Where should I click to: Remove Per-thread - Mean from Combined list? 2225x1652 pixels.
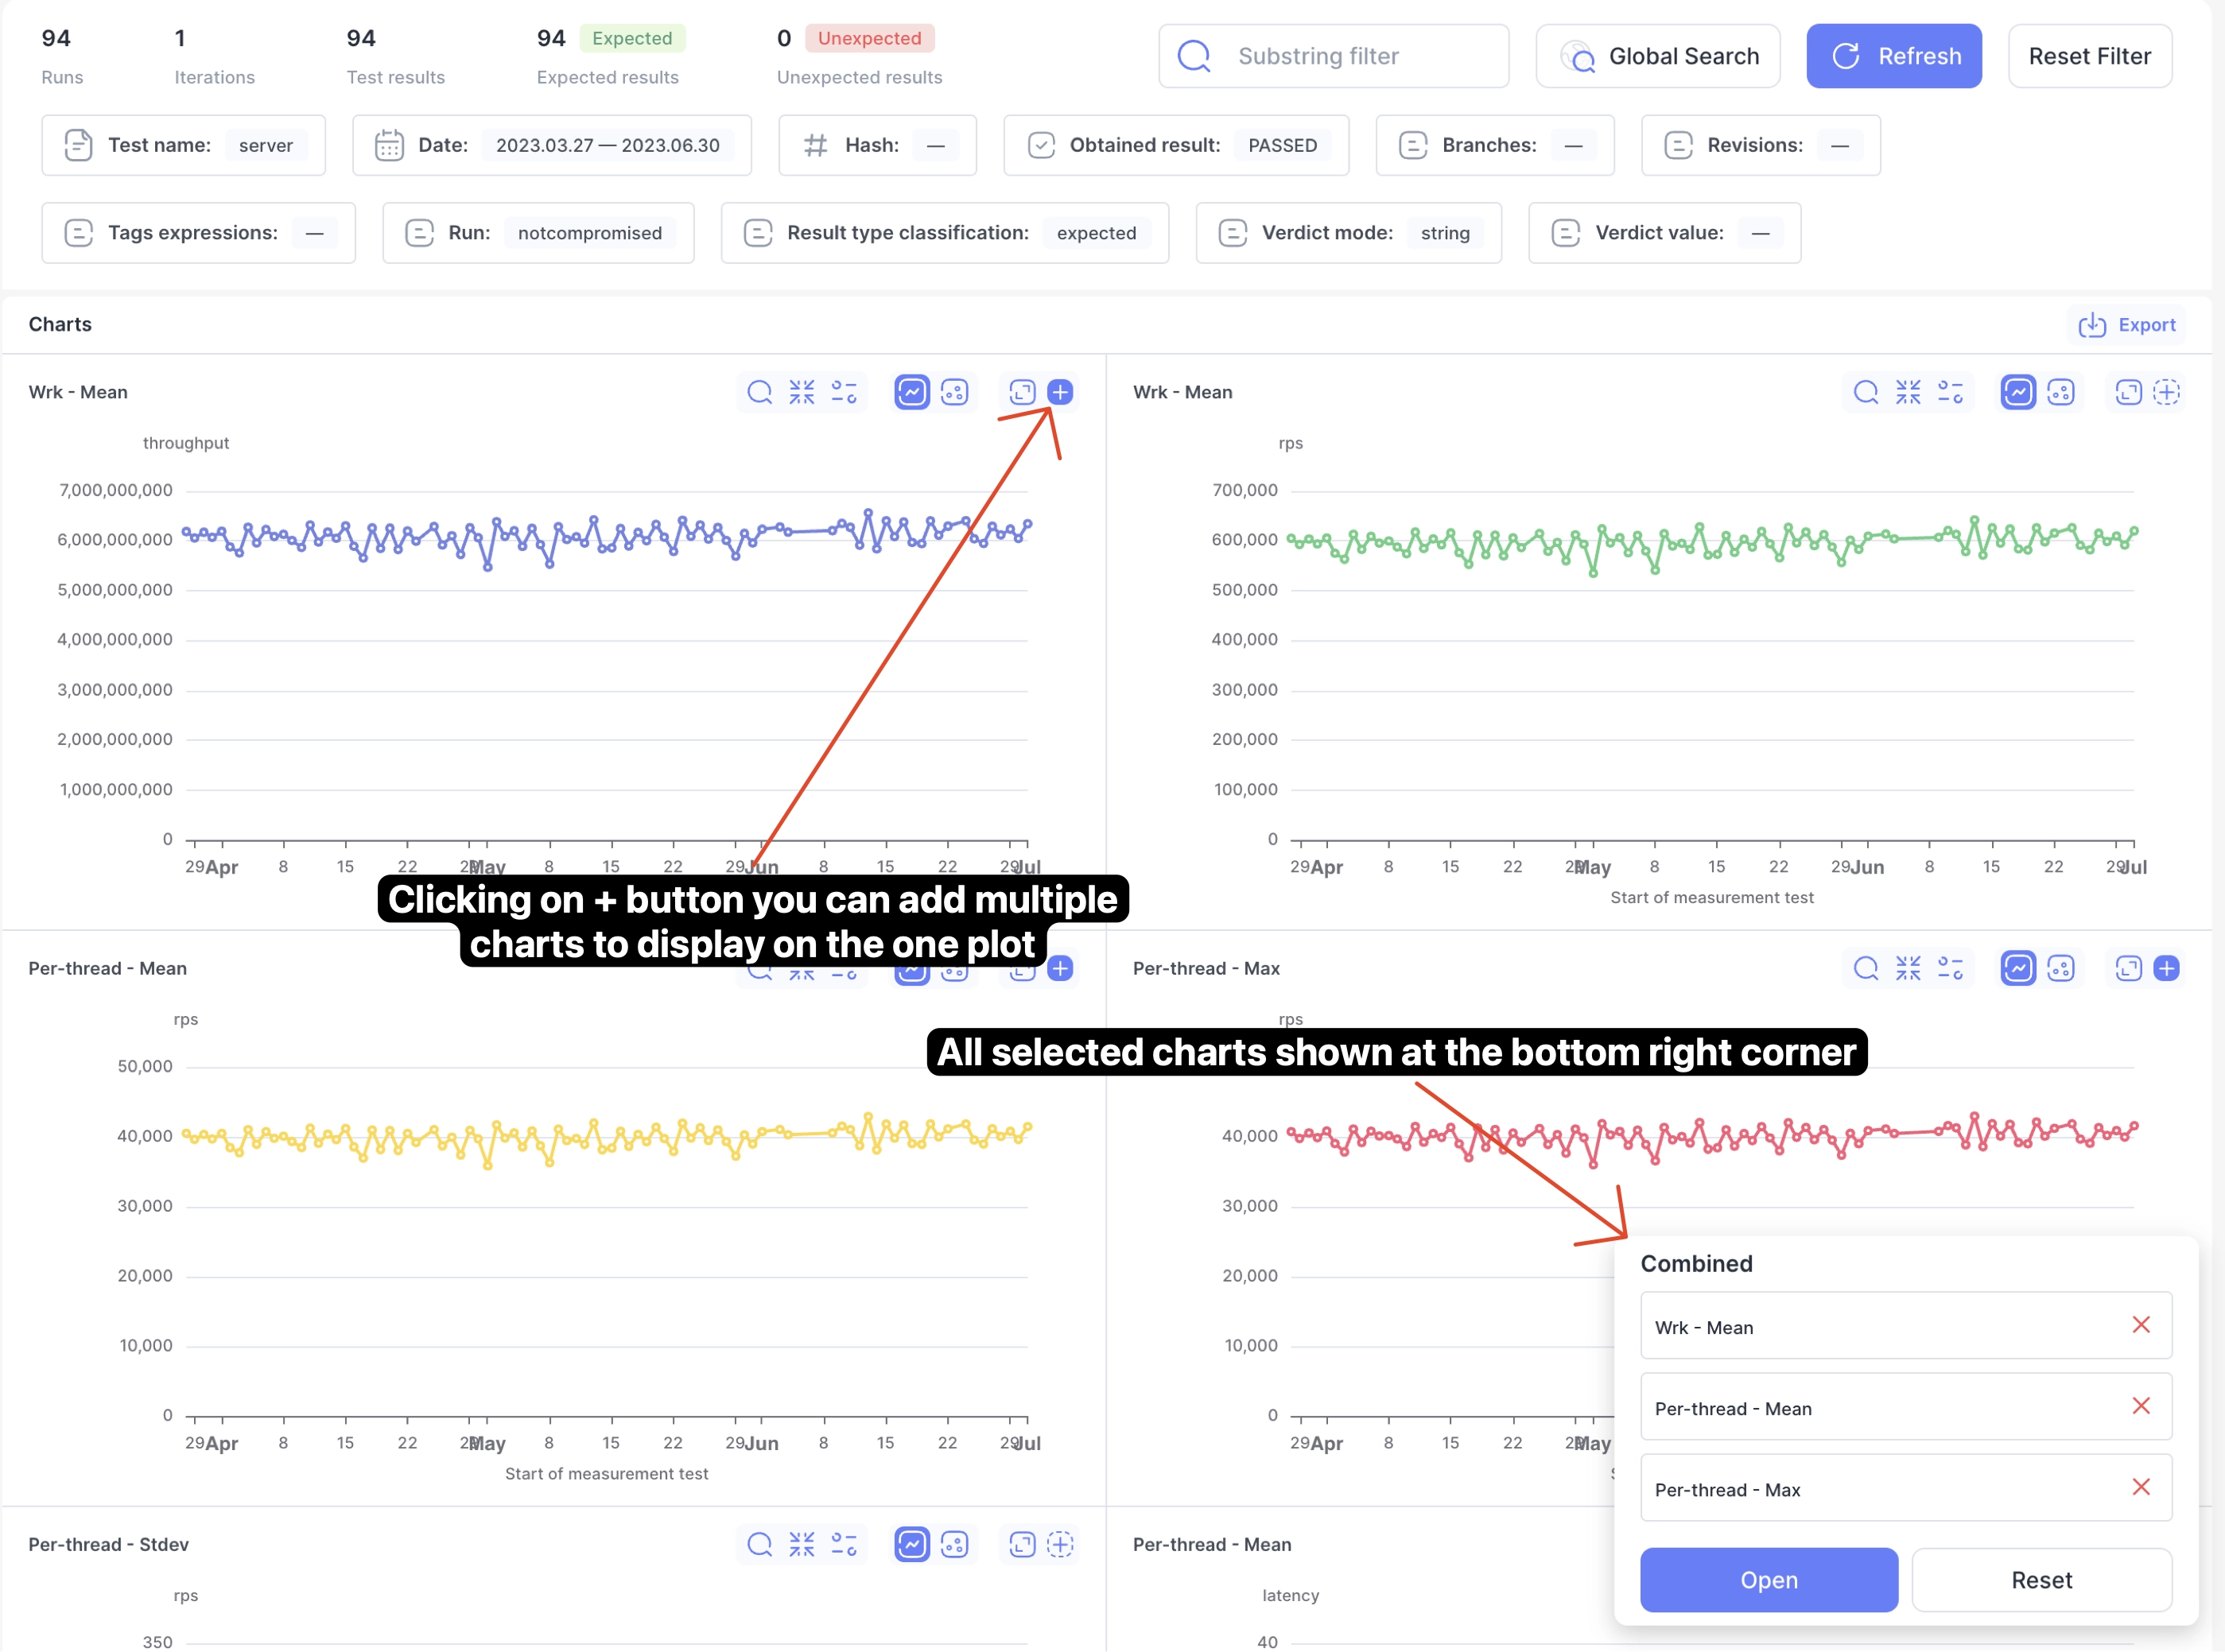(2141, 1406)
